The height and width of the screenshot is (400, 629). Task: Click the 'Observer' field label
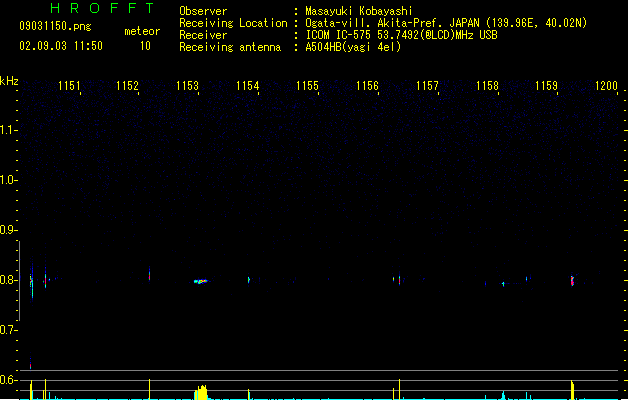coord(203,11)
